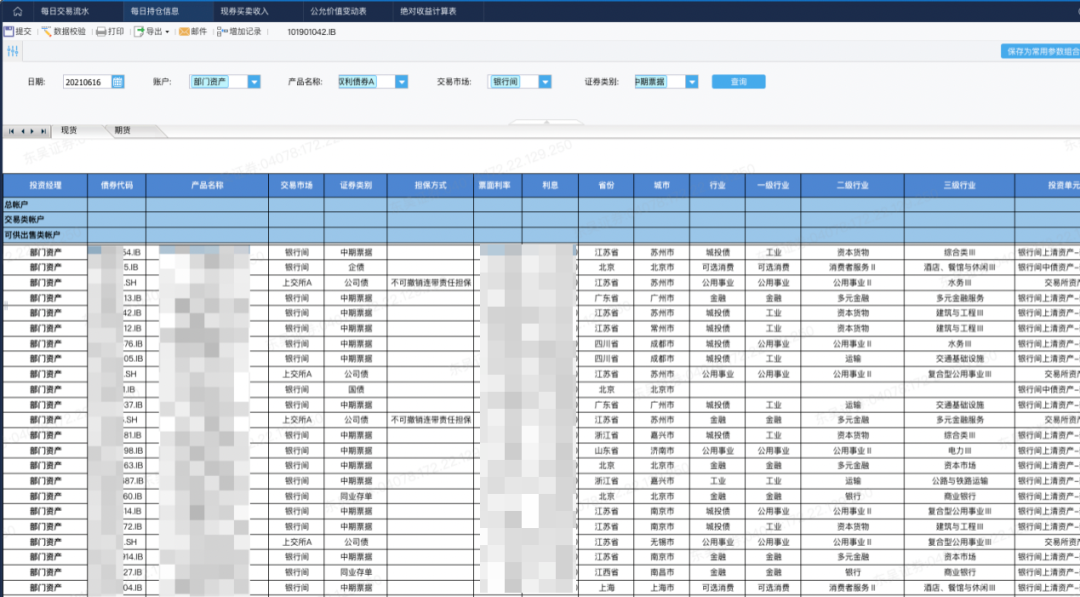Toggle the filter sliders parameter panel icon
1080x597 pixels.
(x=12, y=52)
